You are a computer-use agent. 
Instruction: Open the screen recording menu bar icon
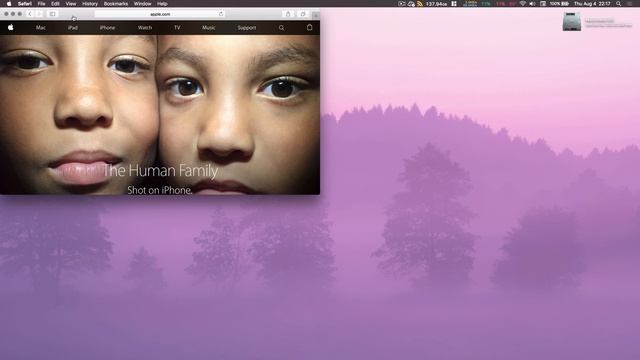[x=402, y=4]
